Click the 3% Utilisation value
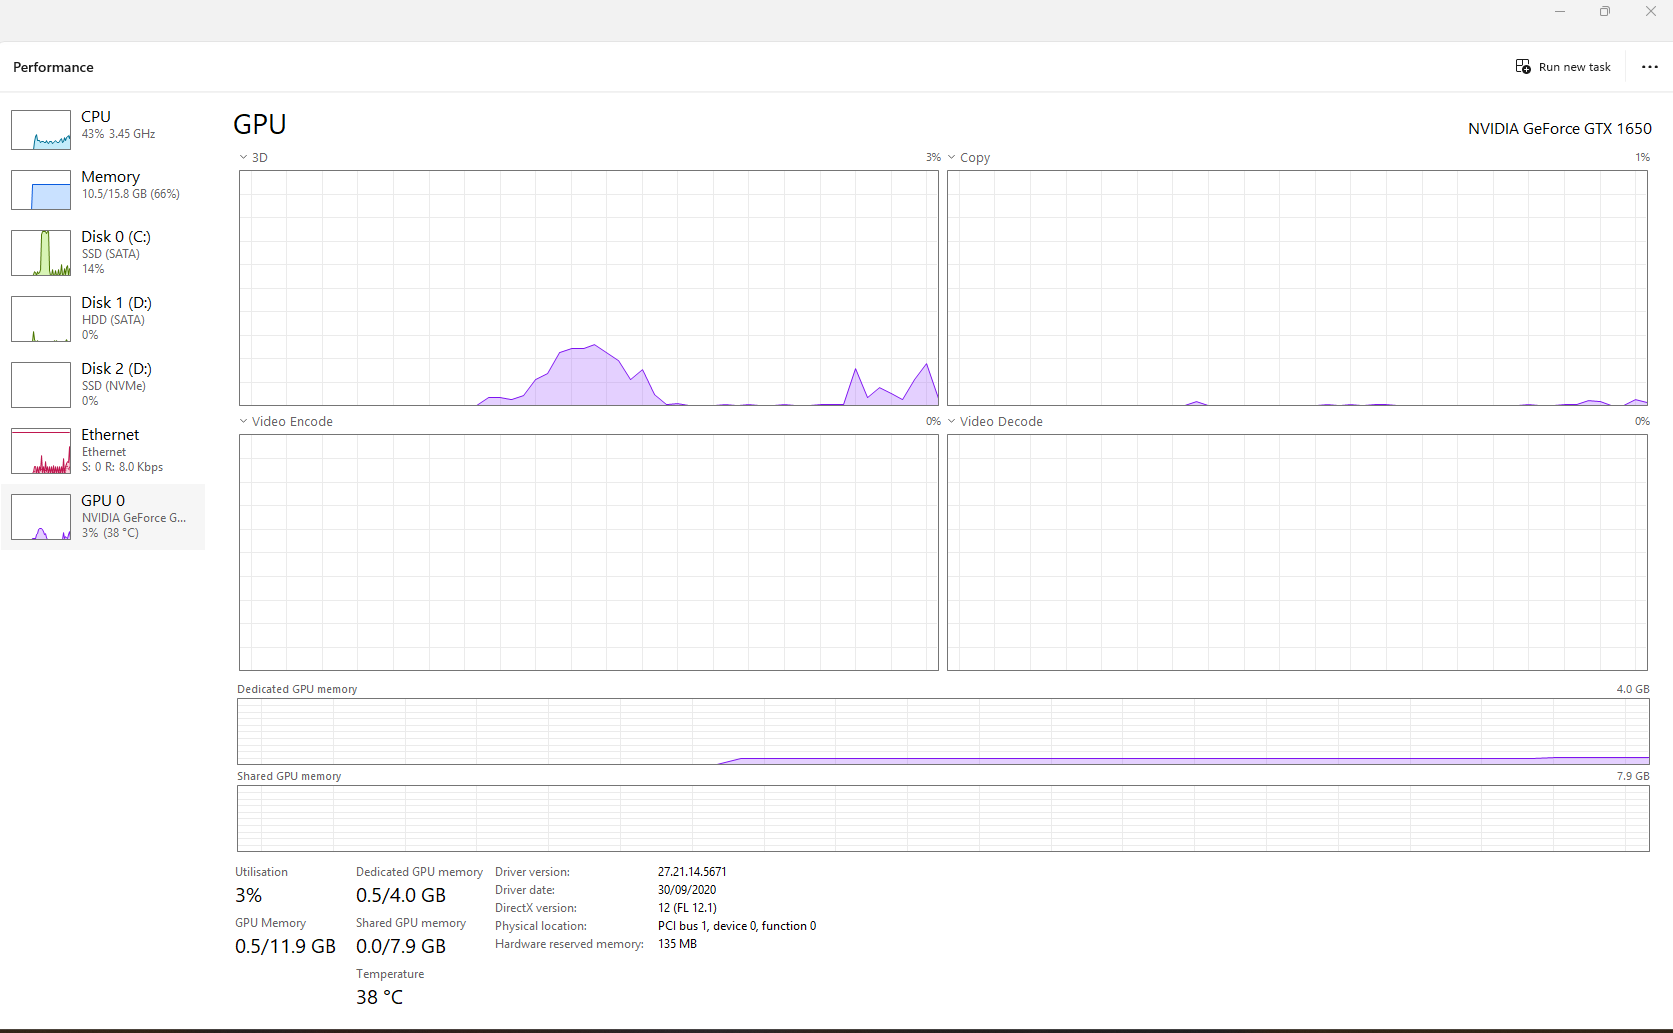The height and width of the screenshot is (1033, 1673). 248,895
